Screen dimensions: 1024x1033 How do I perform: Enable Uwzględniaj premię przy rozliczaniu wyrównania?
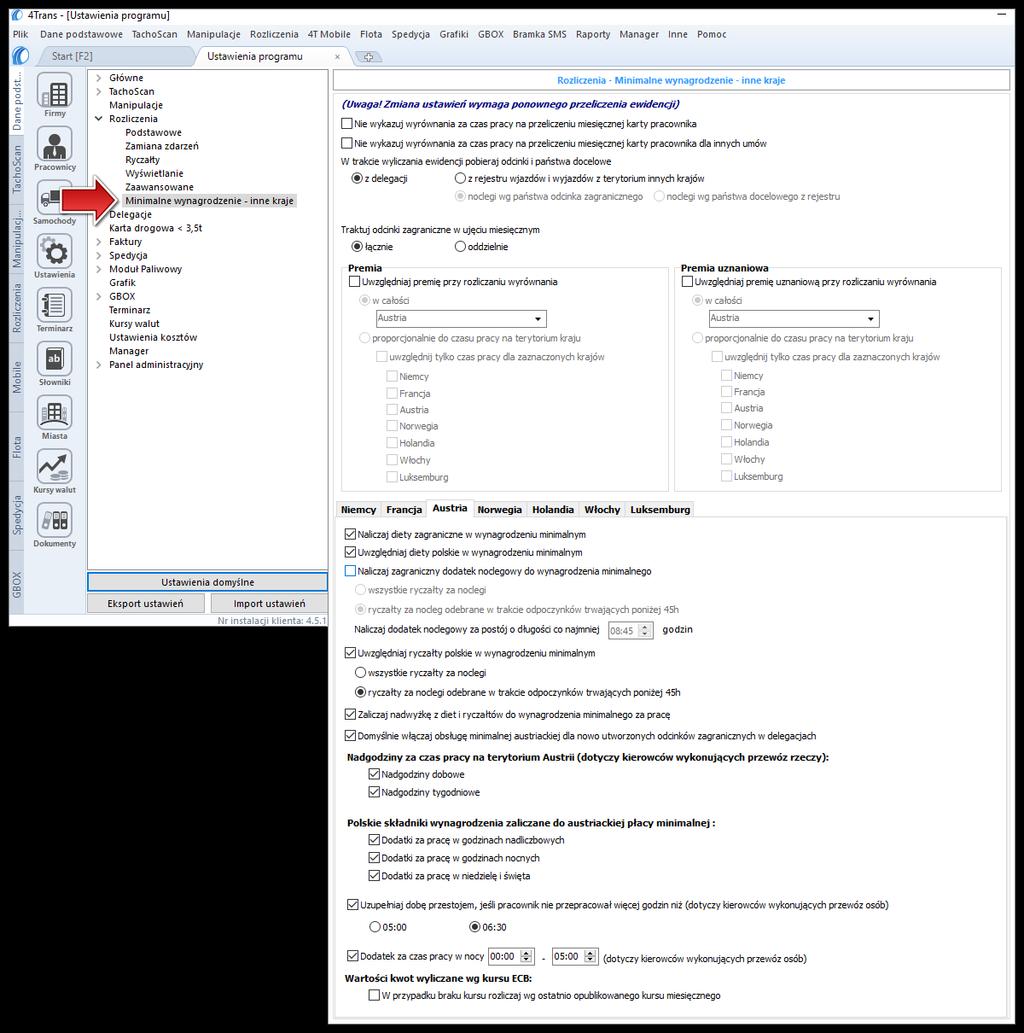click(x=355, y=281)
